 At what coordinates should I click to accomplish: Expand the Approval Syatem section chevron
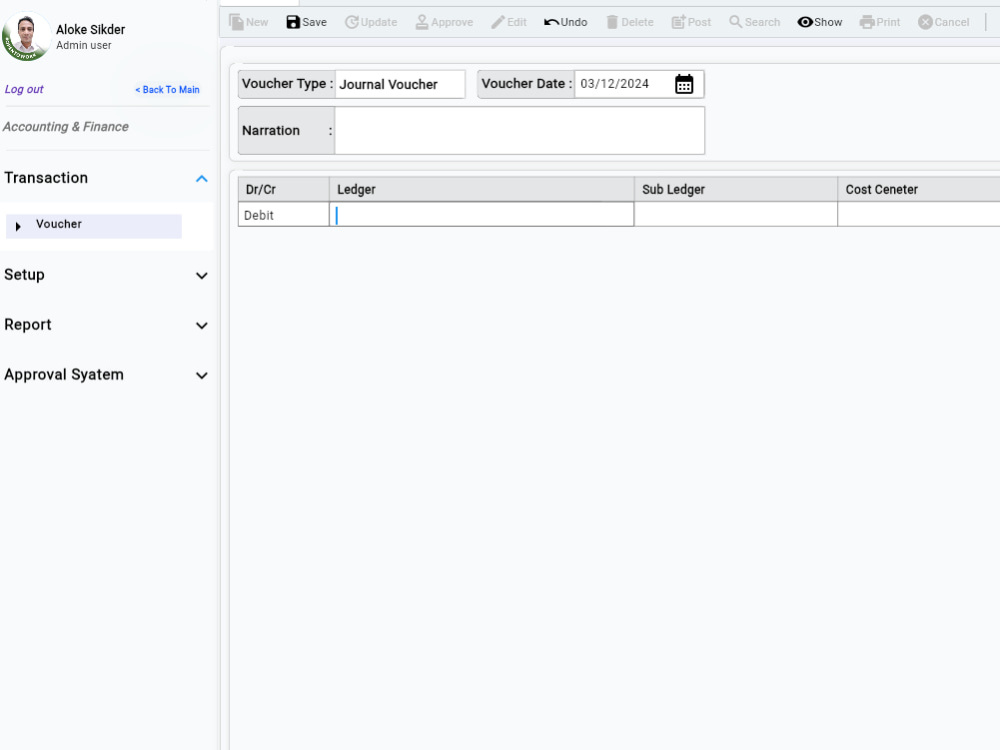click(202, 375)
